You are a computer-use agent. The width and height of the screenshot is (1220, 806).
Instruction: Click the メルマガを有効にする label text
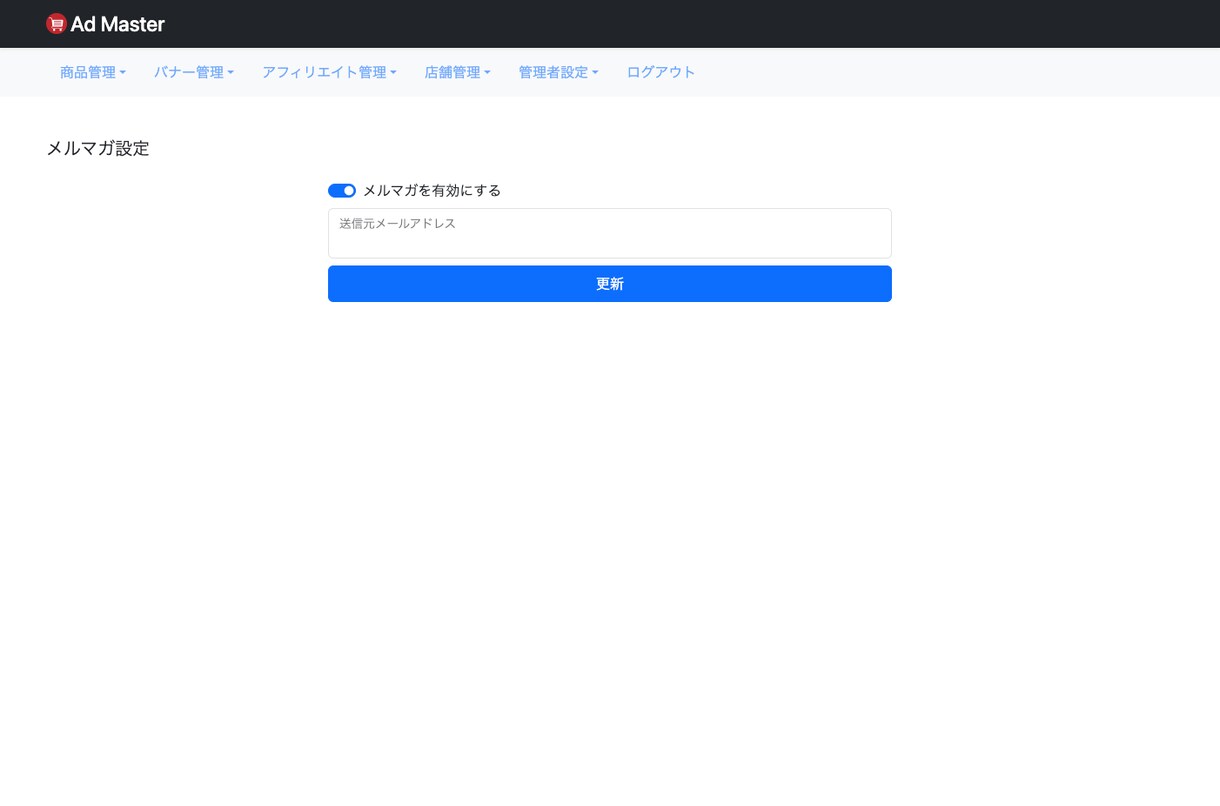point(431,190)
